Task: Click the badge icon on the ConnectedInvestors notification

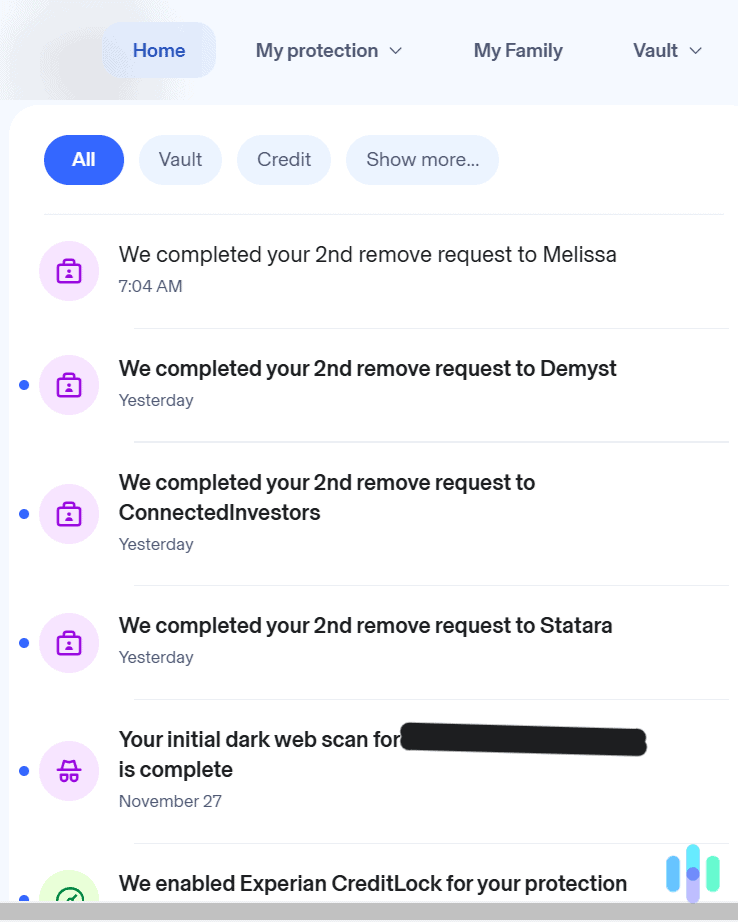Action: 69,514
